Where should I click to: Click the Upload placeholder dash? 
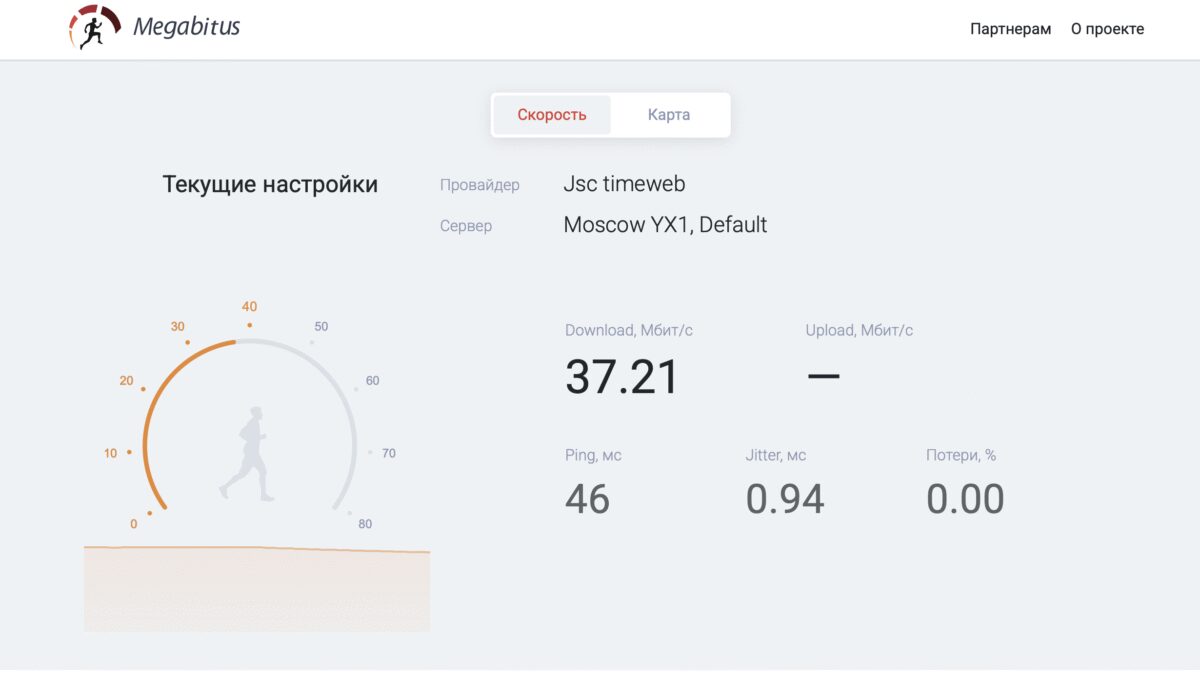click(x=823, y=376)
